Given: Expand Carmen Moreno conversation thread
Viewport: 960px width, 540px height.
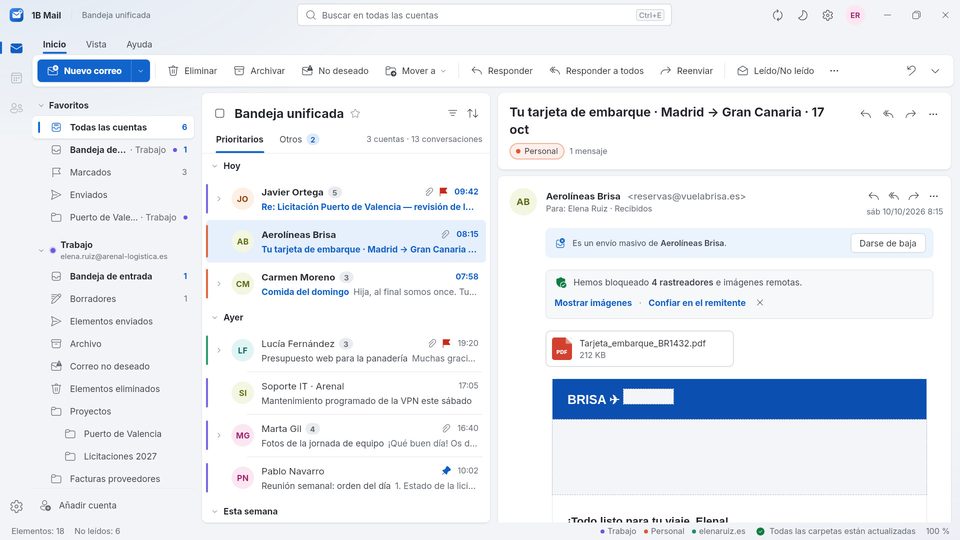Looking at the screenshot, I should pos(219,284).
